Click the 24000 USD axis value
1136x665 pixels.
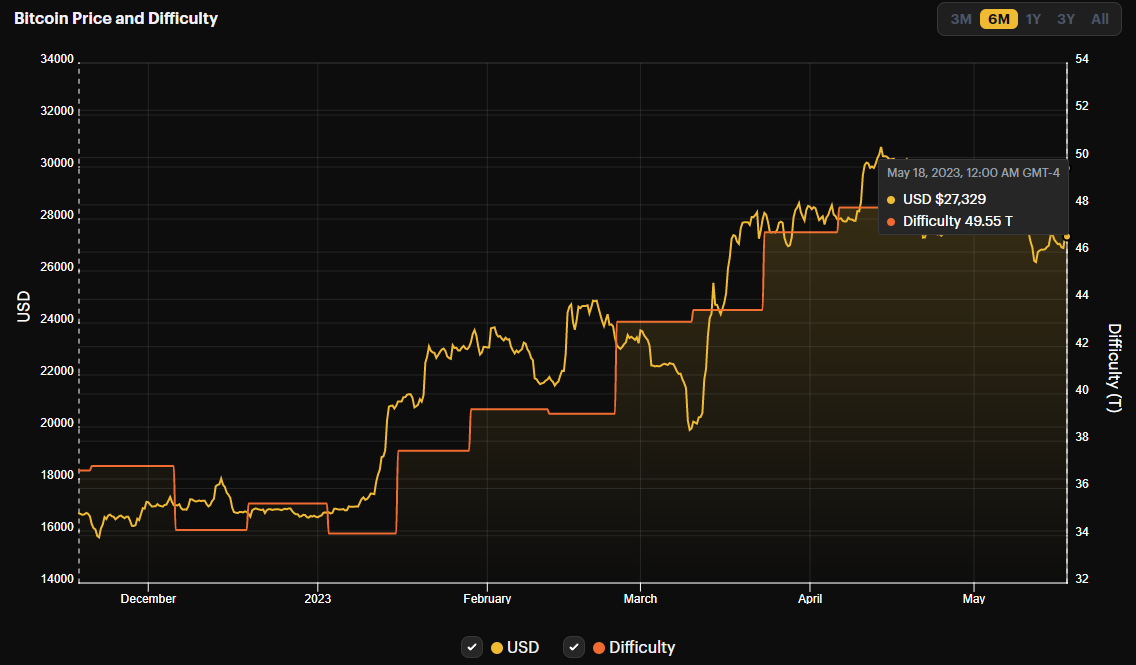tap(57, 319)
